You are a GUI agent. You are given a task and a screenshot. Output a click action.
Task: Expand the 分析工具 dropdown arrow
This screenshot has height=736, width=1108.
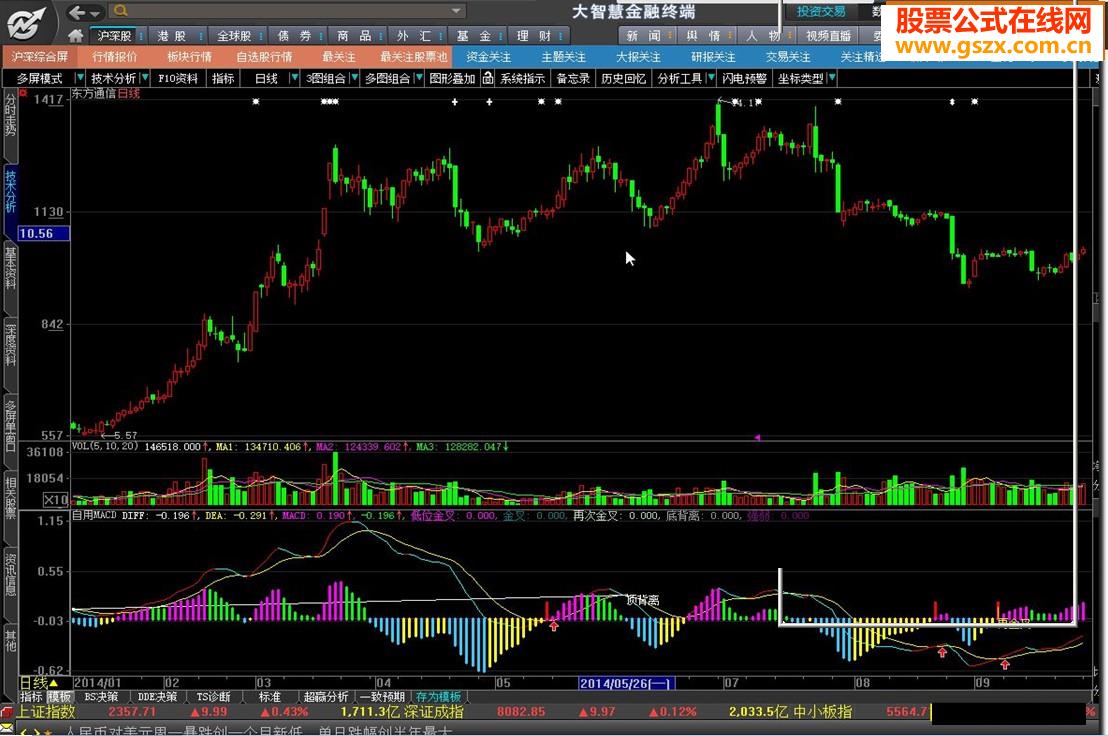click(x=711, y=78)
